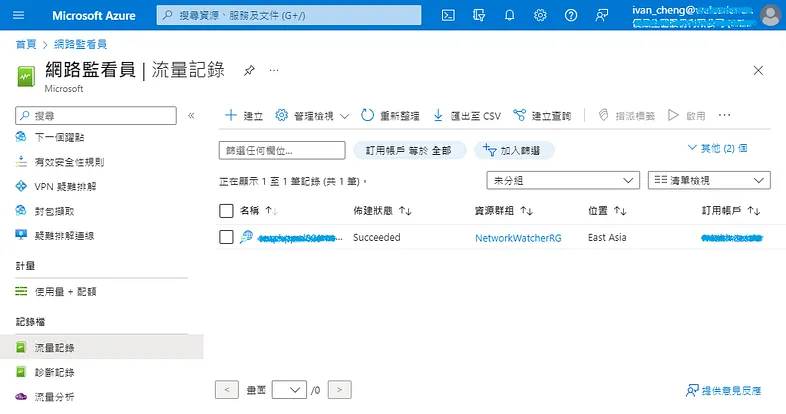
Task: Open the page number dropdown
Action: point(289,389)
